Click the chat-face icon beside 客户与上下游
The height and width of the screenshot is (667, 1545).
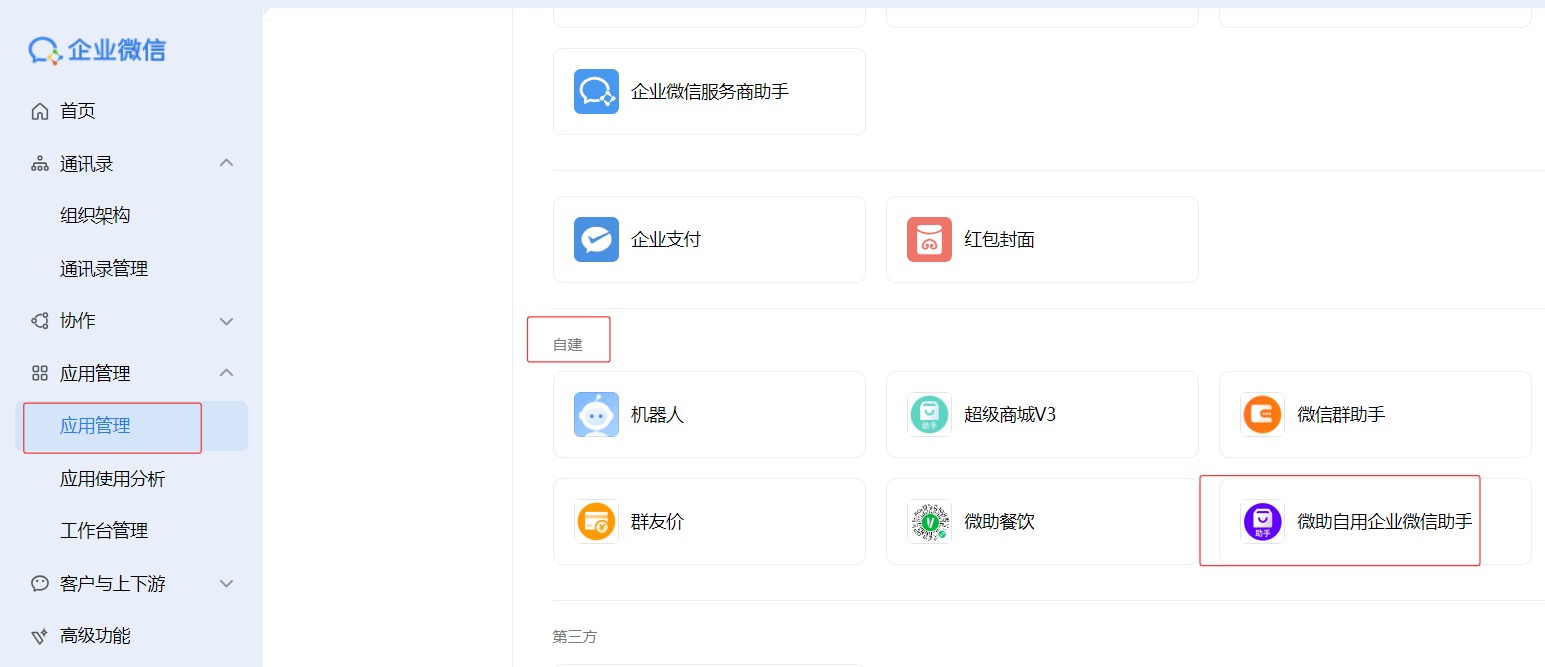click(x=40, y=583)
